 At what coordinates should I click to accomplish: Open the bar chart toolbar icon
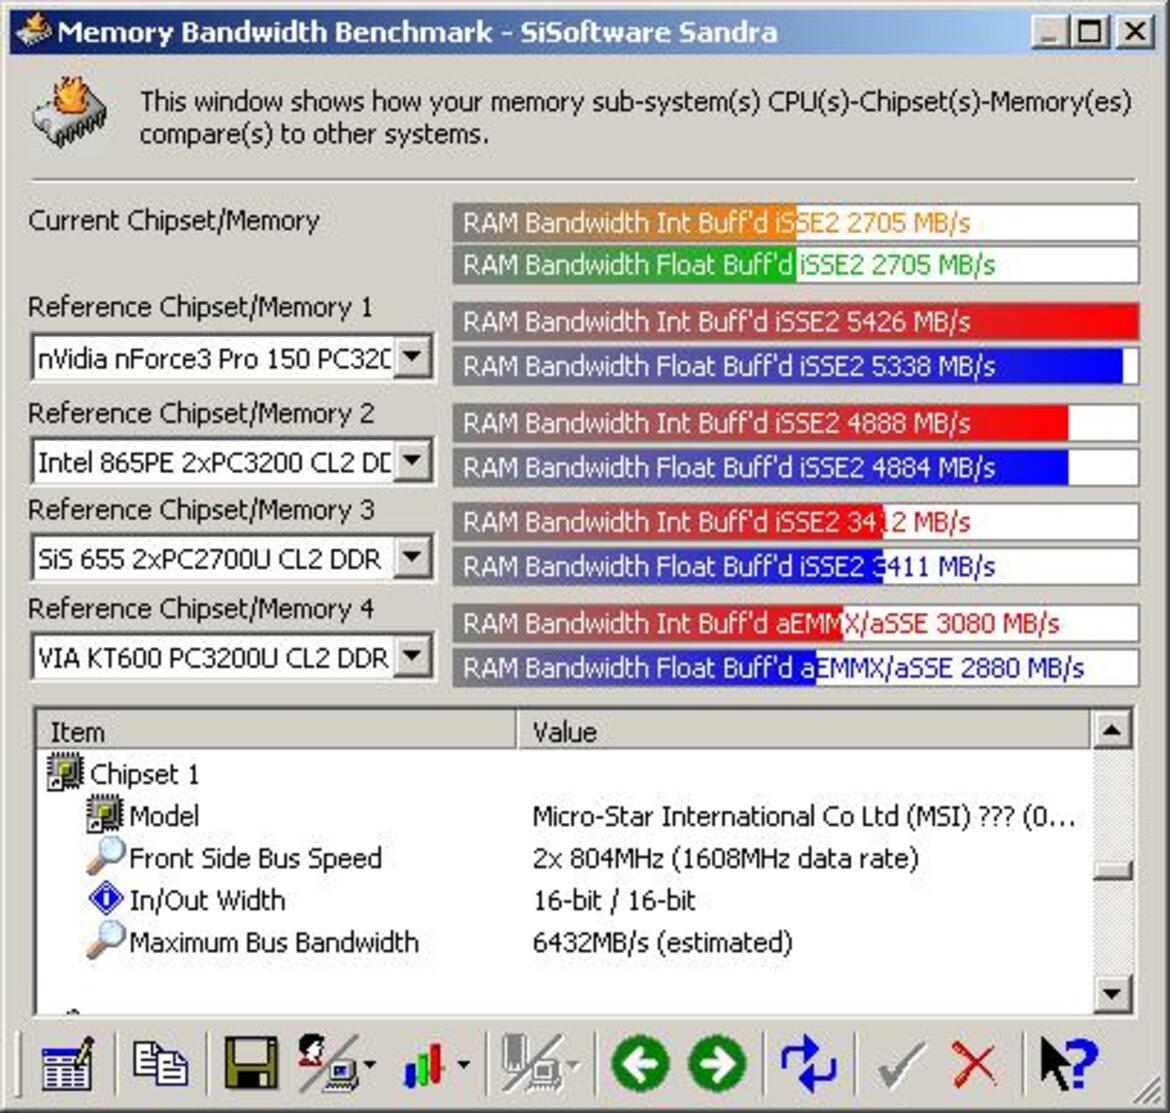(423, 1064)
